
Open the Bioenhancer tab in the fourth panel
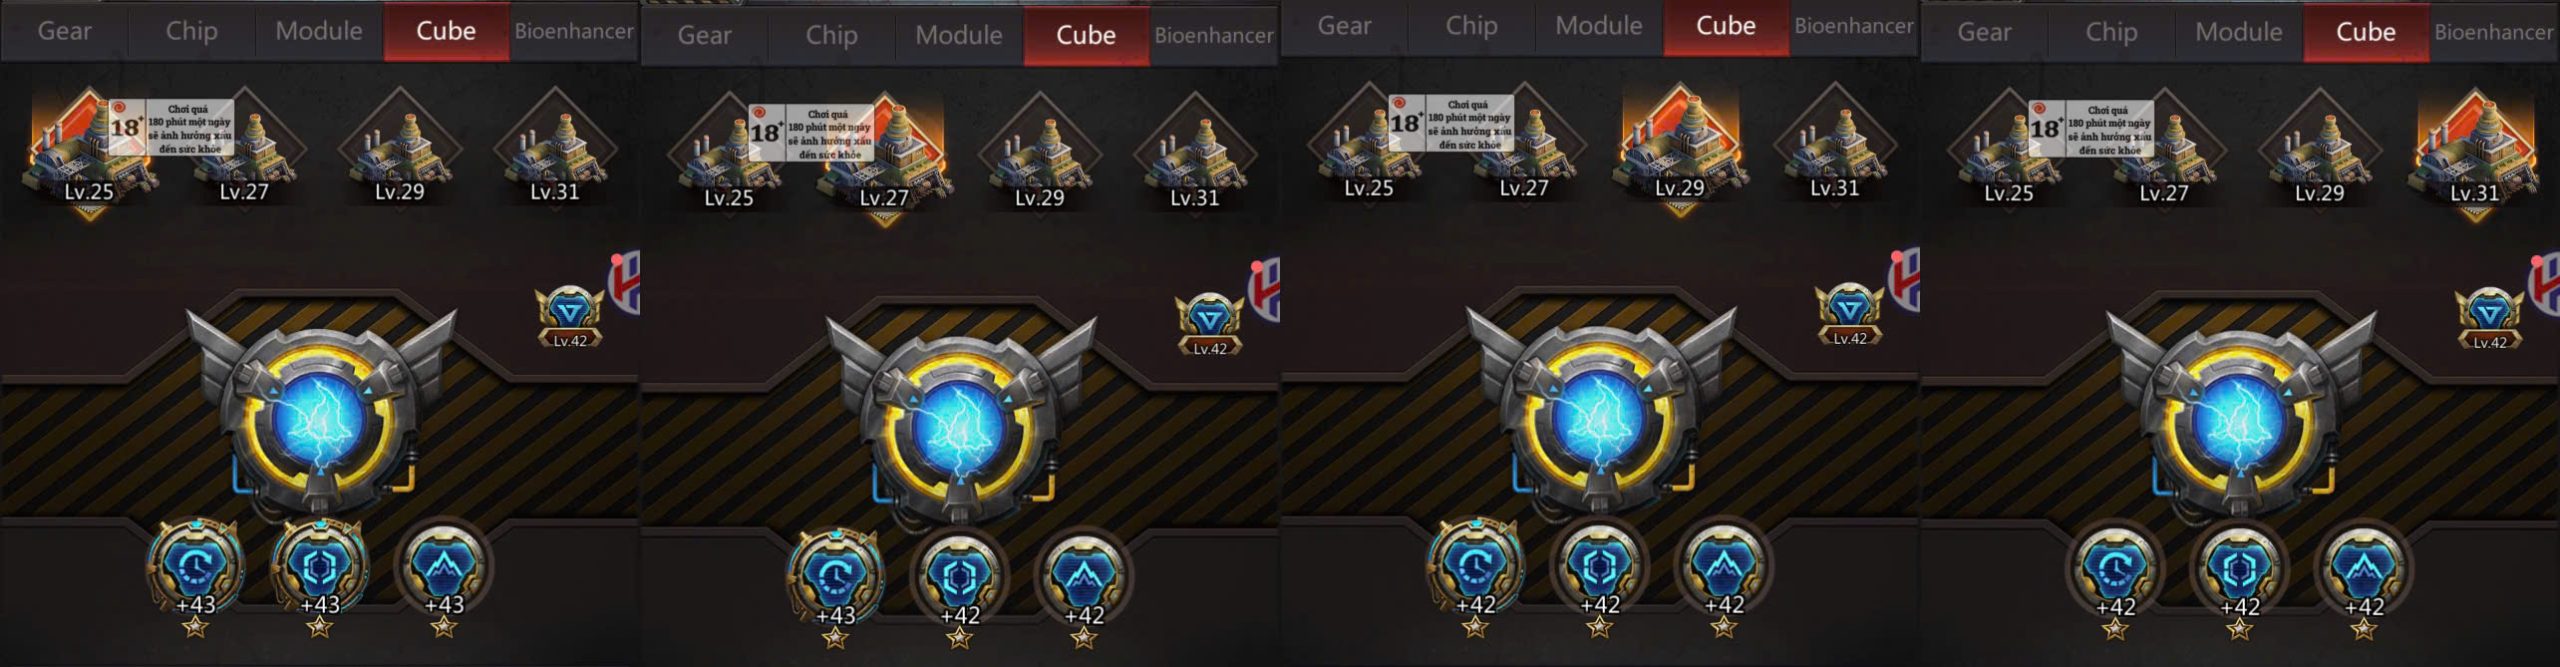click(x=2494, y=32)
